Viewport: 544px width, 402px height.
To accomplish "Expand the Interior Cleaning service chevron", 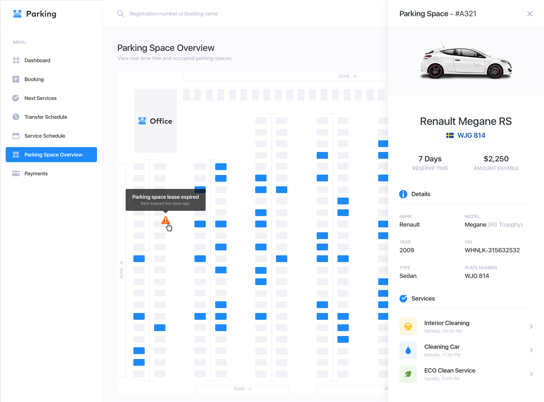I will pos(531,326).
